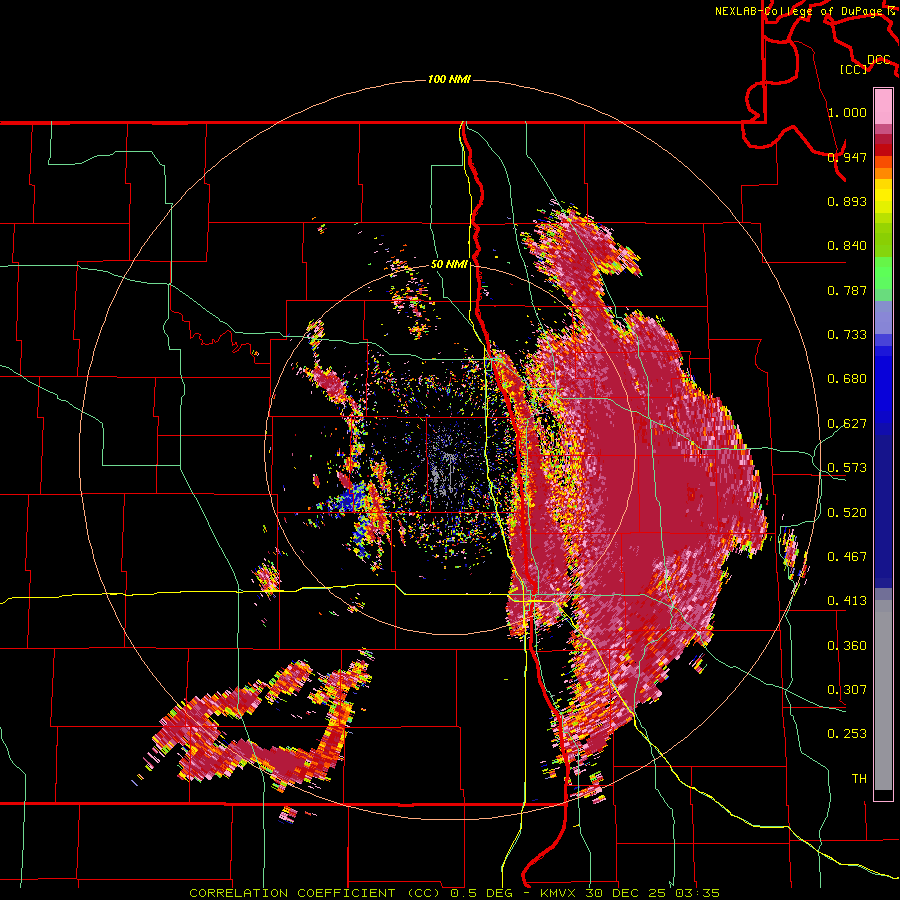Click the Correlation Coefficient caption at bottom
Image resolution: width=900 pixels, height=900 pixels.
tap(454, 893)
